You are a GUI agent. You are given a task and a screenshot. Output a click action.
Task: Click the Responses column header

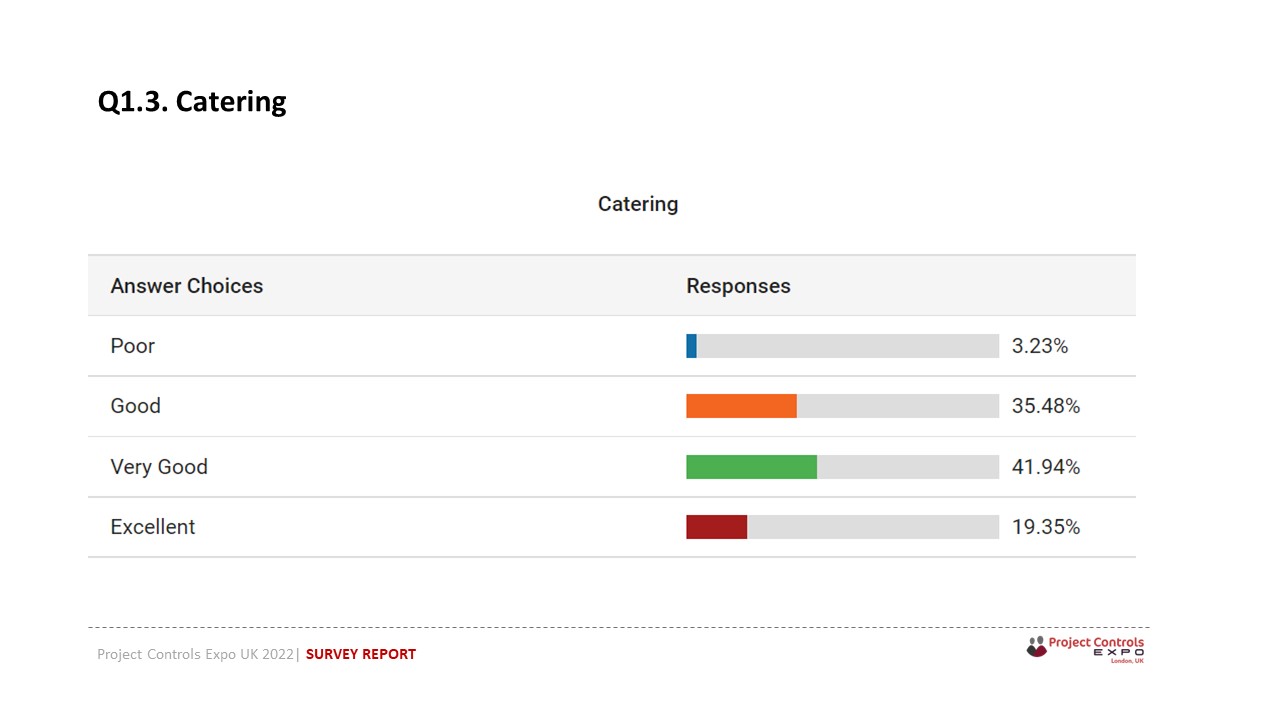(738, 286)
